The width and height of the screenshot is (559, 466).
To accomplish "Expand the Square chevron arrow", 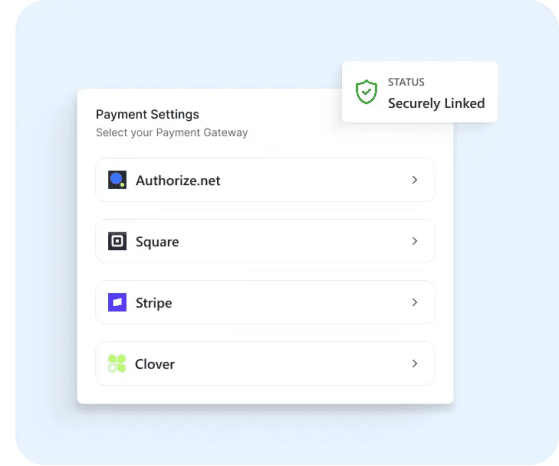I will pyautogui.click(x=415, y=241).
